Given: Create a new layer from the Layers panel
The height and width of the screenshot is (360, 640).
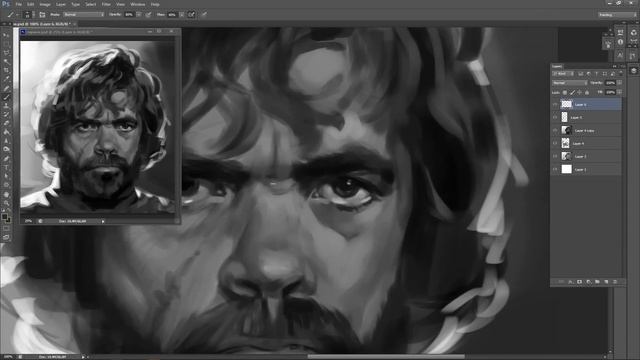Looking at the screenshot, I should click(x=606, y=282).
